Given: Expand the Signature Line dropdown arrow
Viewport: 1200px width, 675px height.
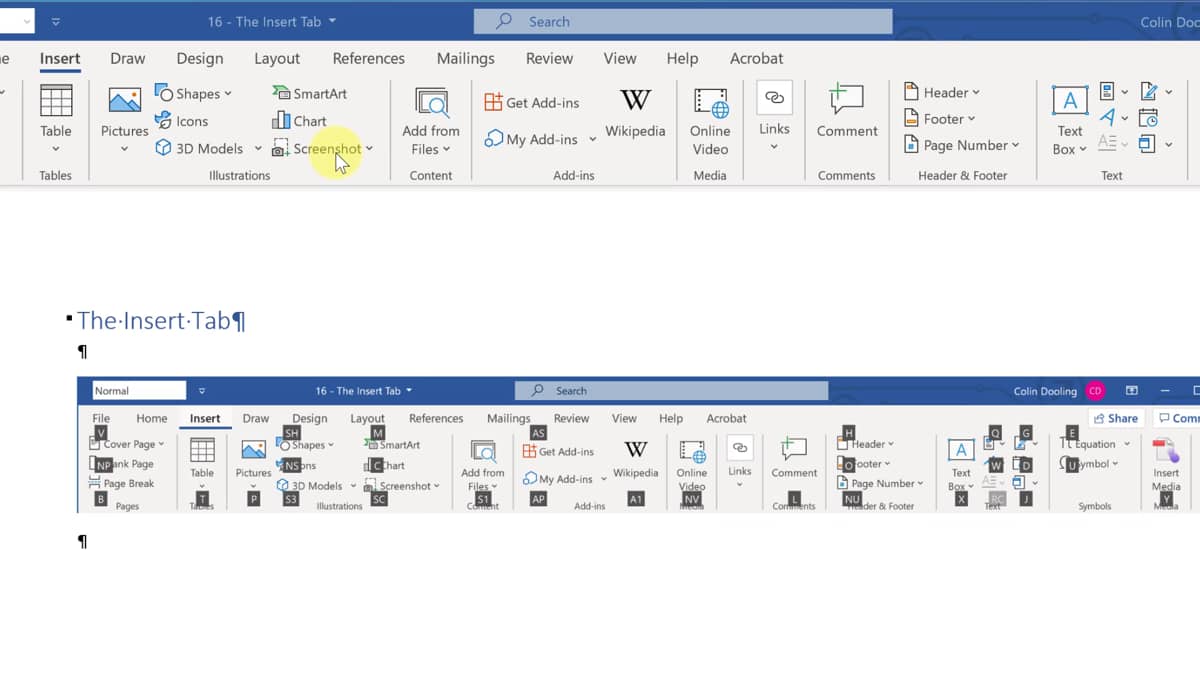Looking at the screenshot, I should click(1168, 92).
